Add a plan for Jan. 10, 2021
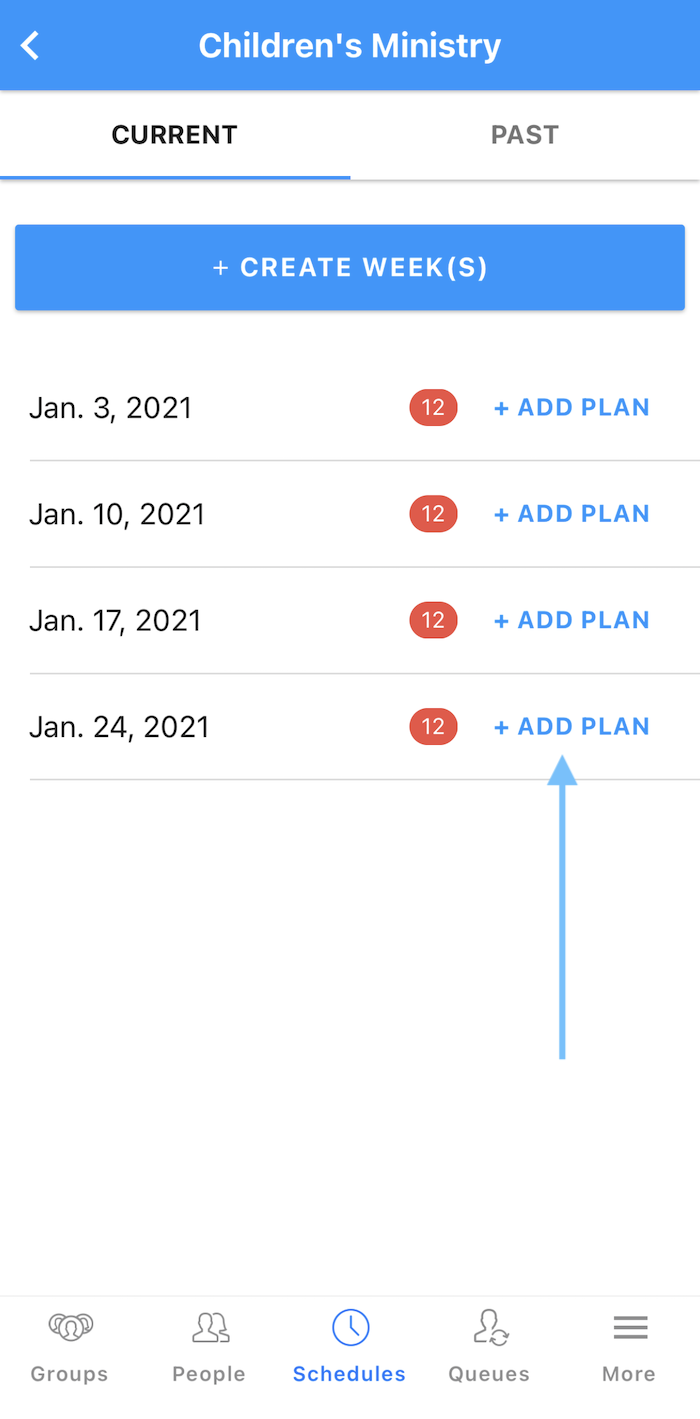 (571, 513)
